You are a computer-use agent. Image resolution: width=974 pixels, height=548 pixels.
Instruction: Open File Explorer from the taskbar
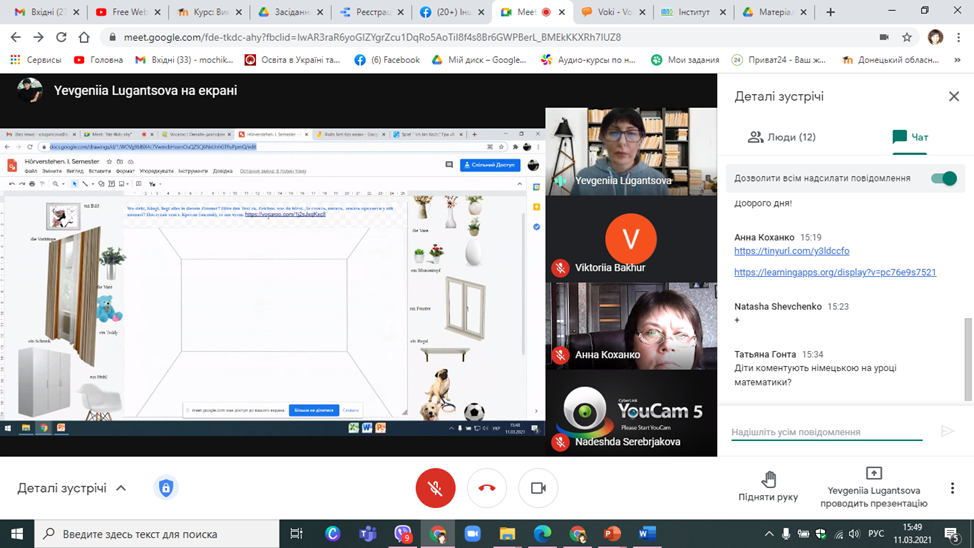507,534
